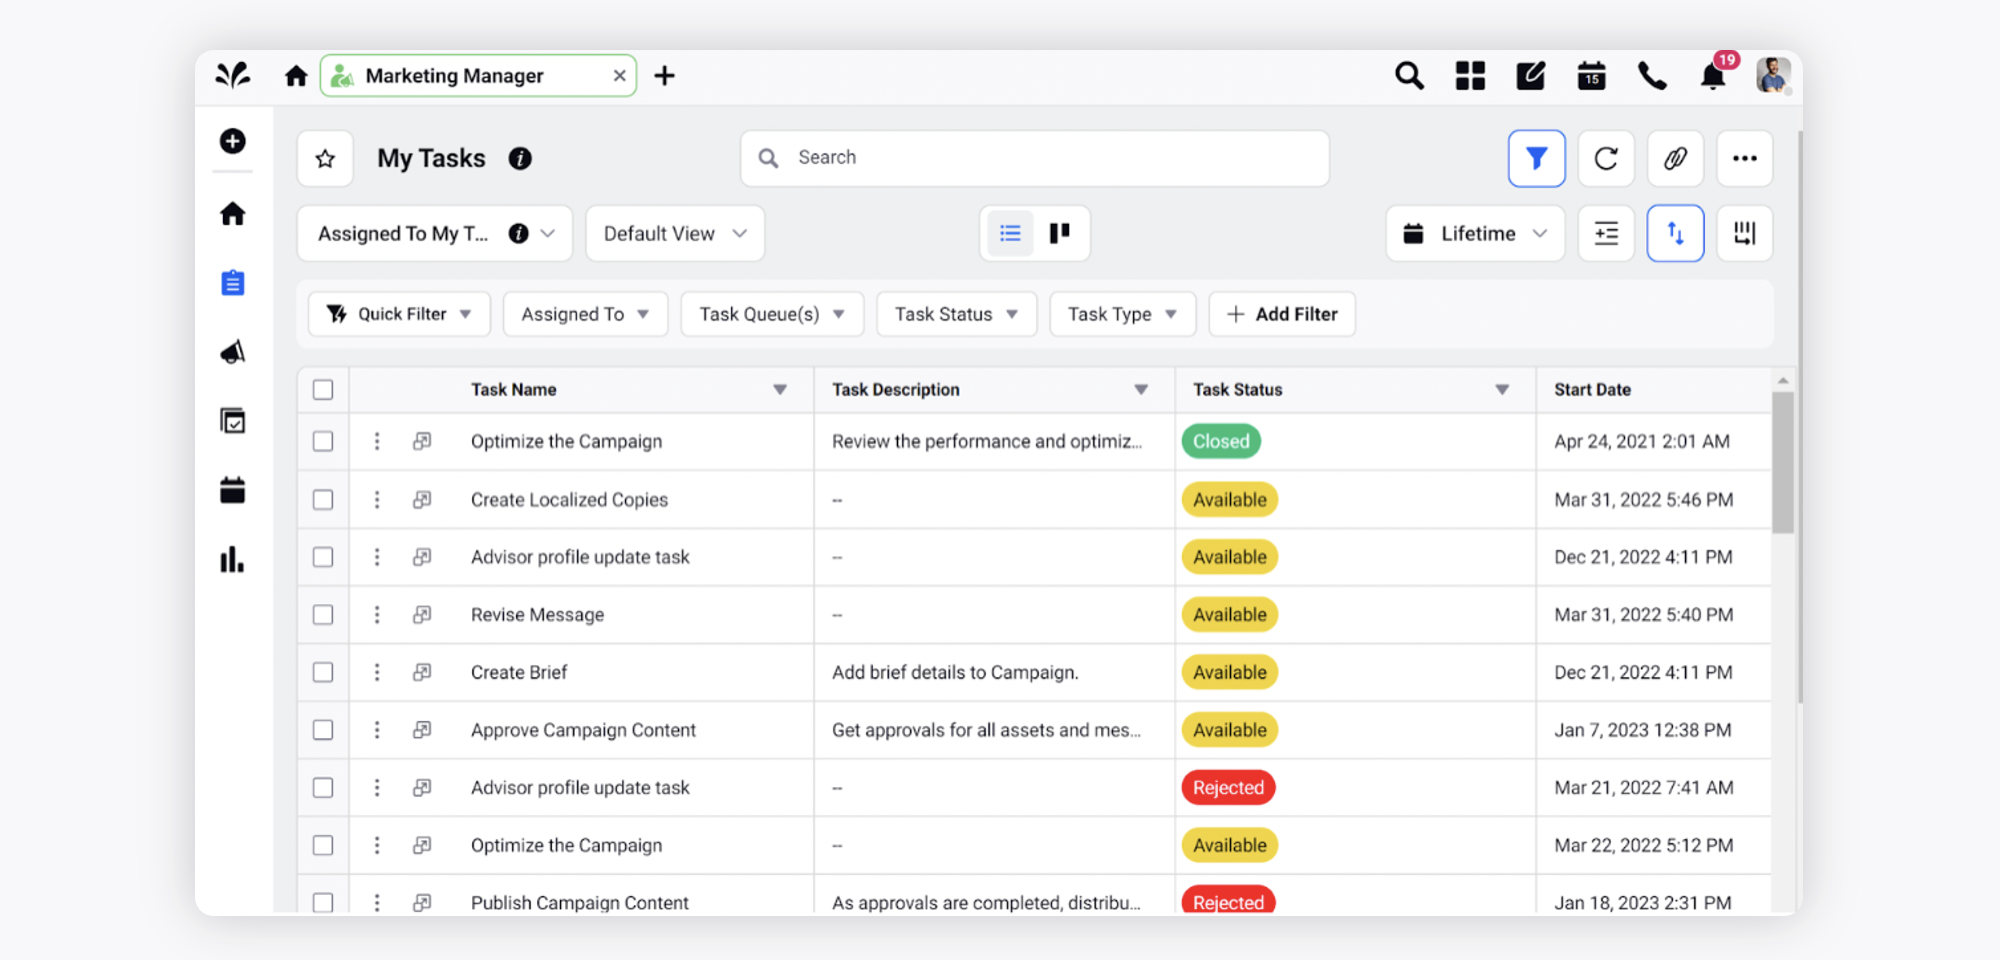Screen dimensions: 2000x960
Task: Open Task Type filter dropdown
Action: point(1122,314)
